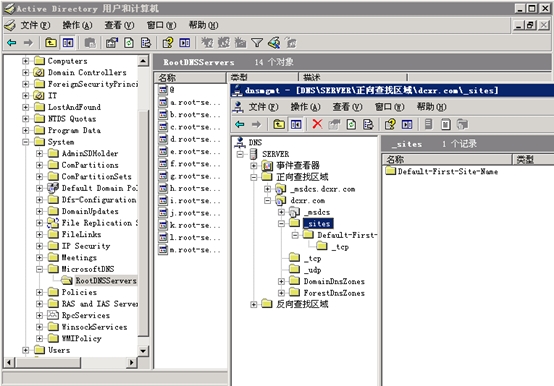
Task: Click the 名称 column header in RootDNSServers list
Action: [x=190, y=77]
